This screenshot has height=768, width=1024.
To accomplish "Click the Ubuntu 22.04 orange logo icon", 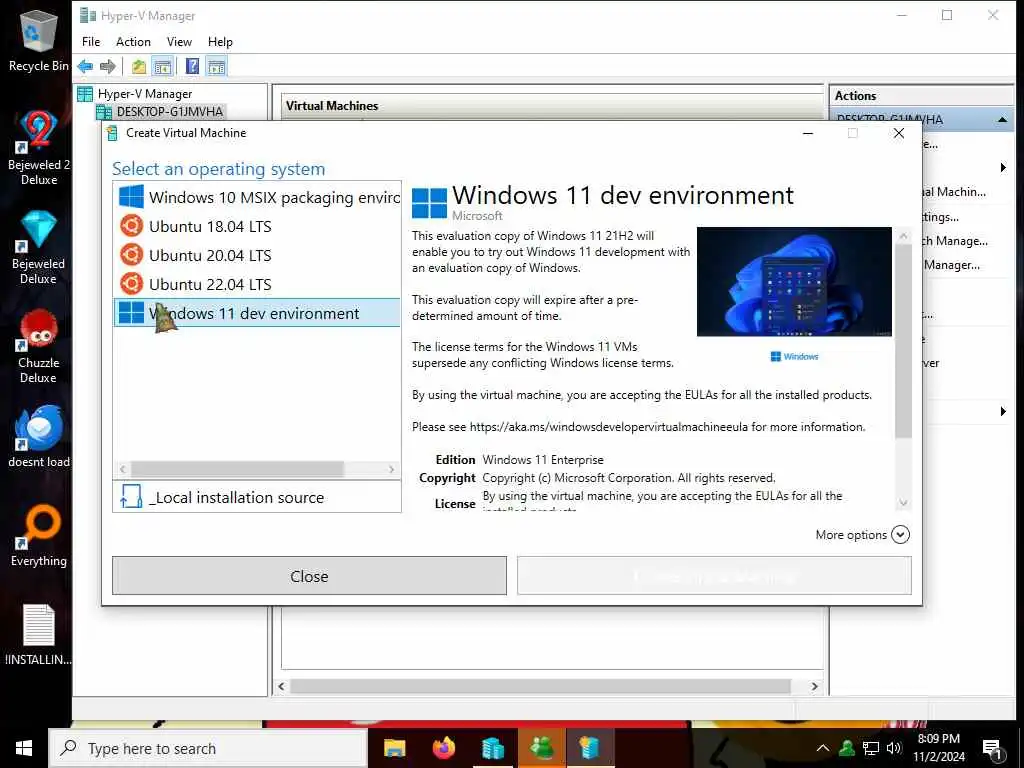I will pos(131,283).
